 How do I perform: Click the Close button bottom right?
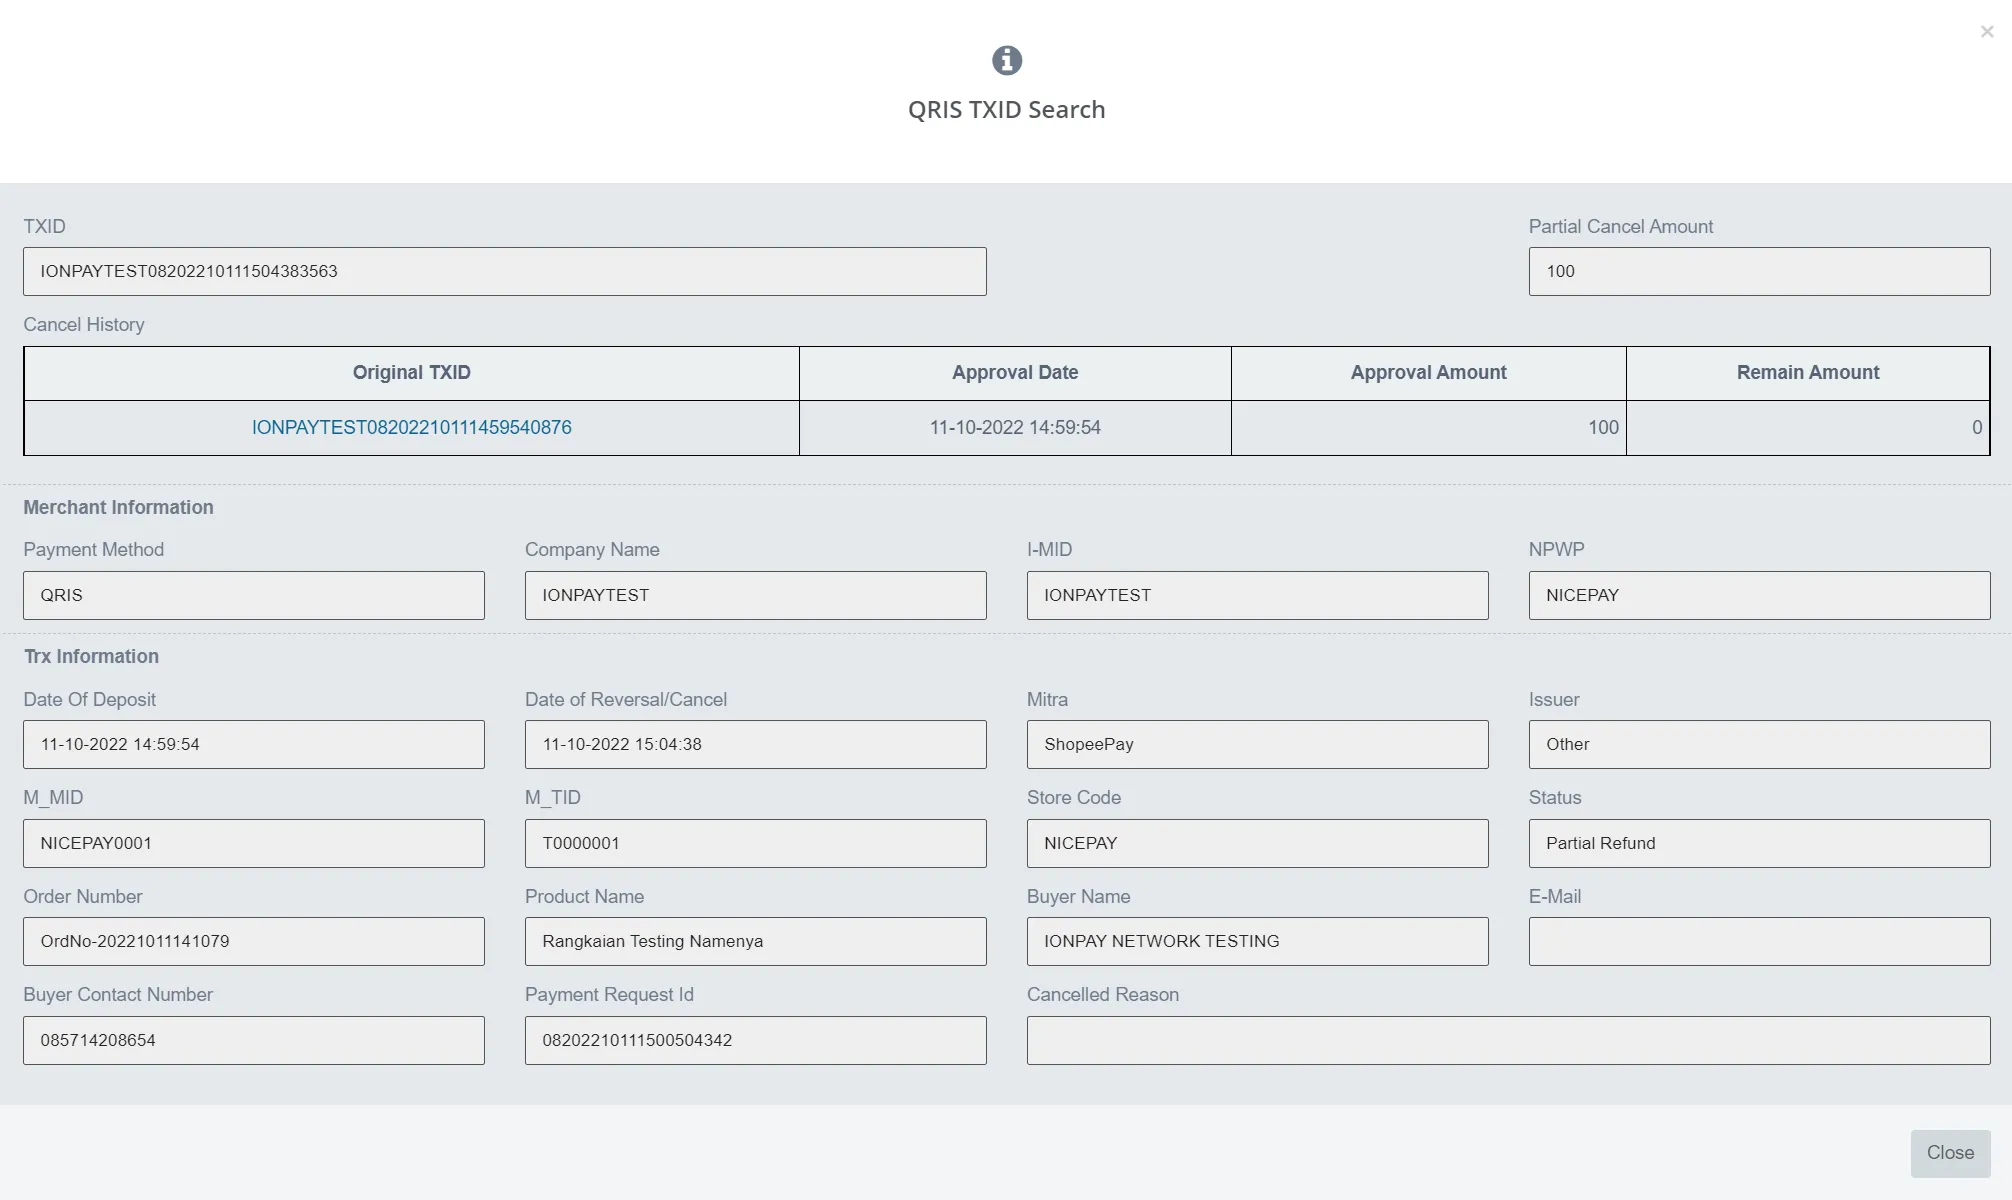pyautogui.click(x=1951, y=1151)
